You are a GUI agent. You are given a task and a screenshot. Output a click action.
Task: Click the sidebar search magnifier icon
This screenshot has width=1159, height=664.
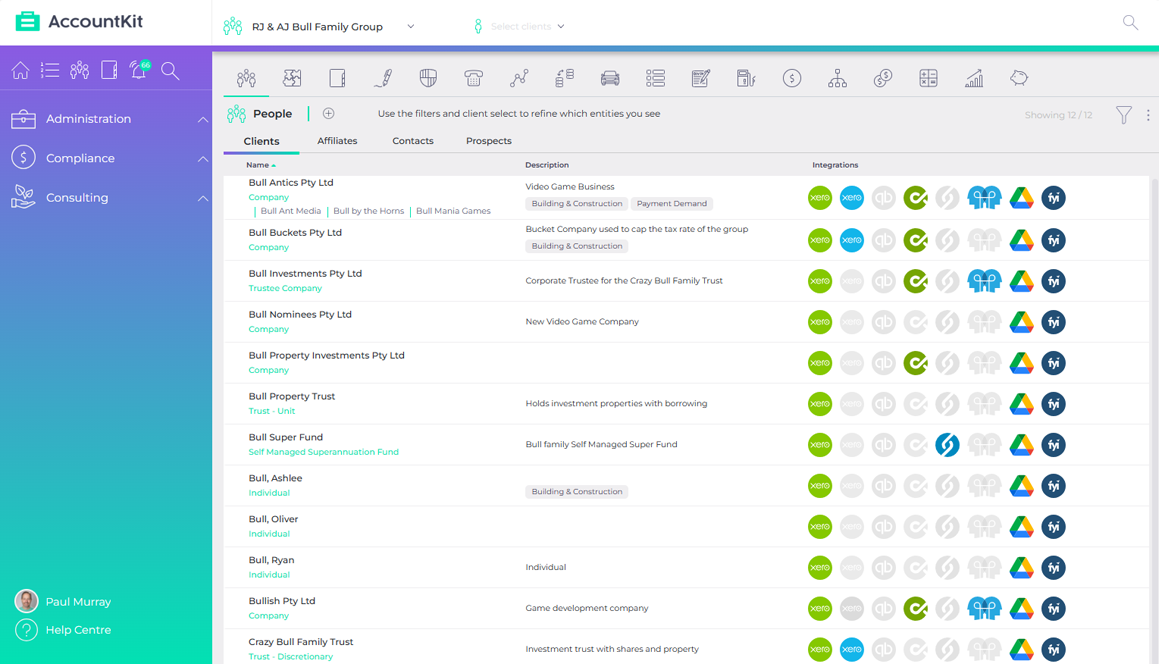point(170,71)
